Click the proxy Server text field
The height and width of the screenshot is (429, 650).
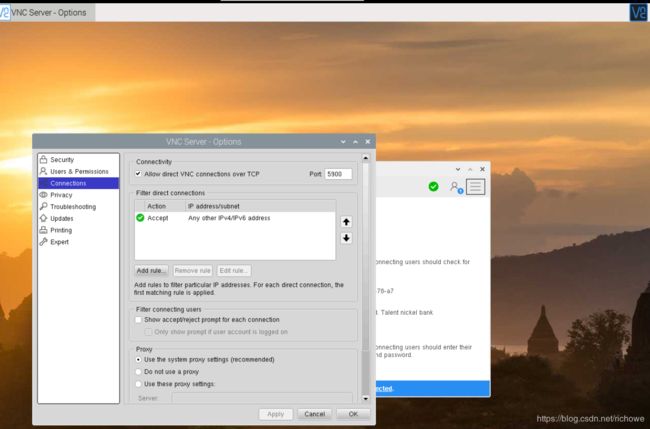[262, 398]
